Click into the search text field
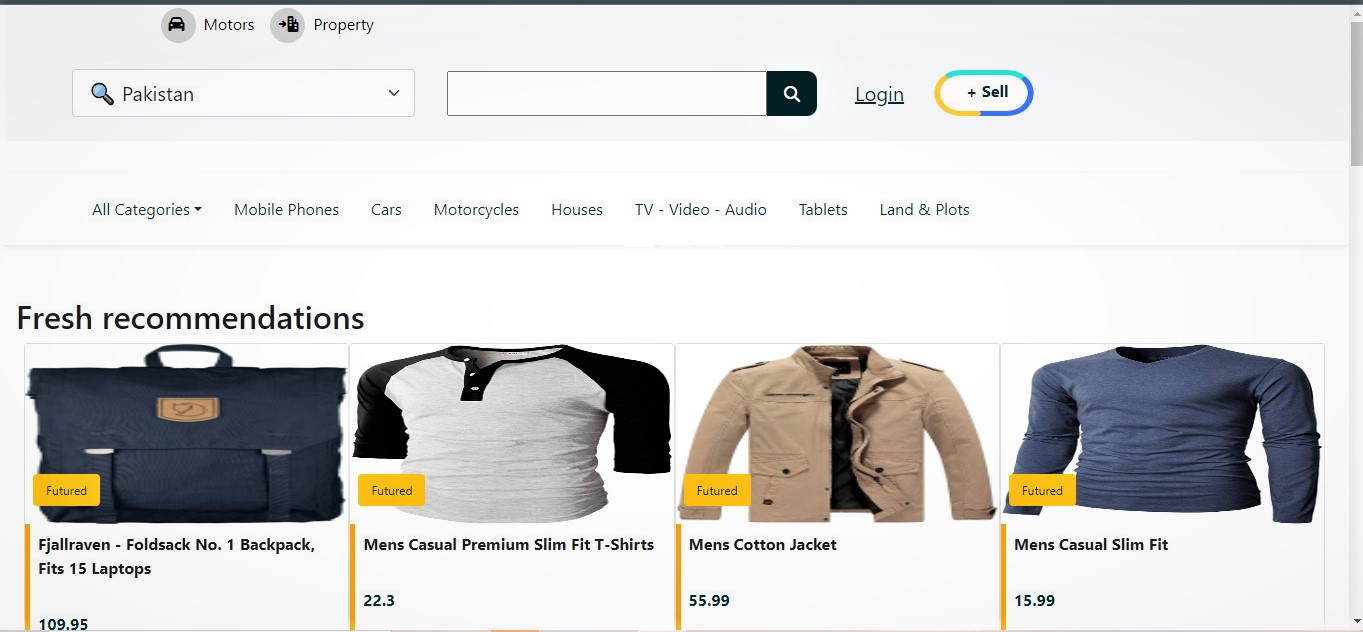Screen dimensions: 1363x632 click(x=606, y=94)
